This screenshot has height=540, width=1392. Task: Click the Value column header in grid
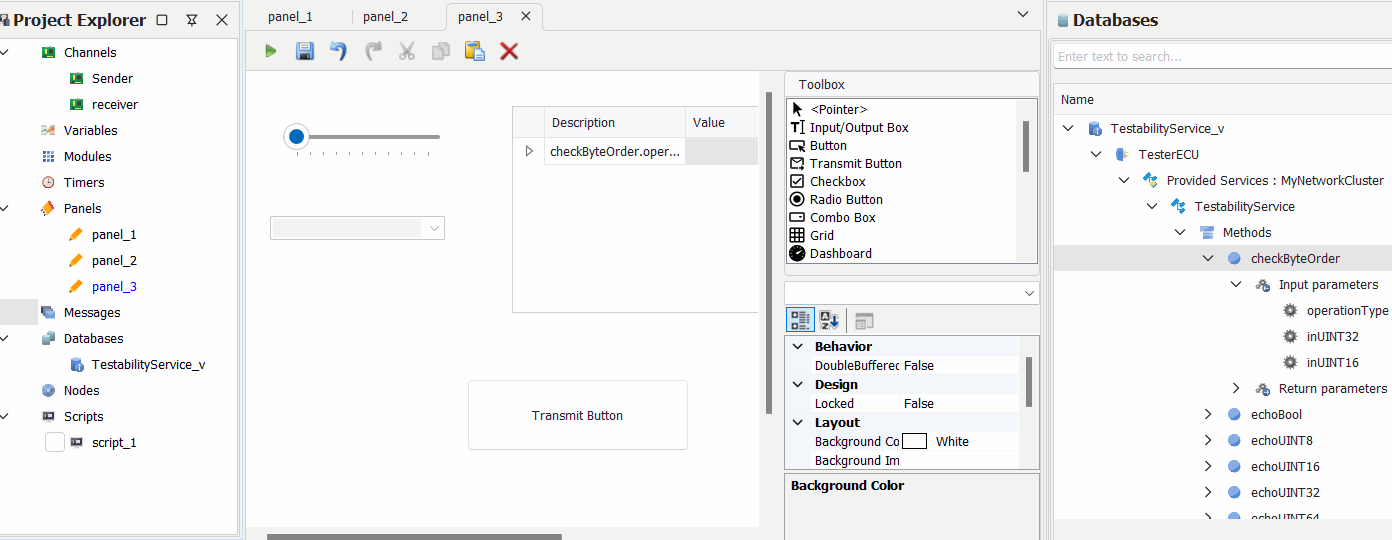click(721, 122)
